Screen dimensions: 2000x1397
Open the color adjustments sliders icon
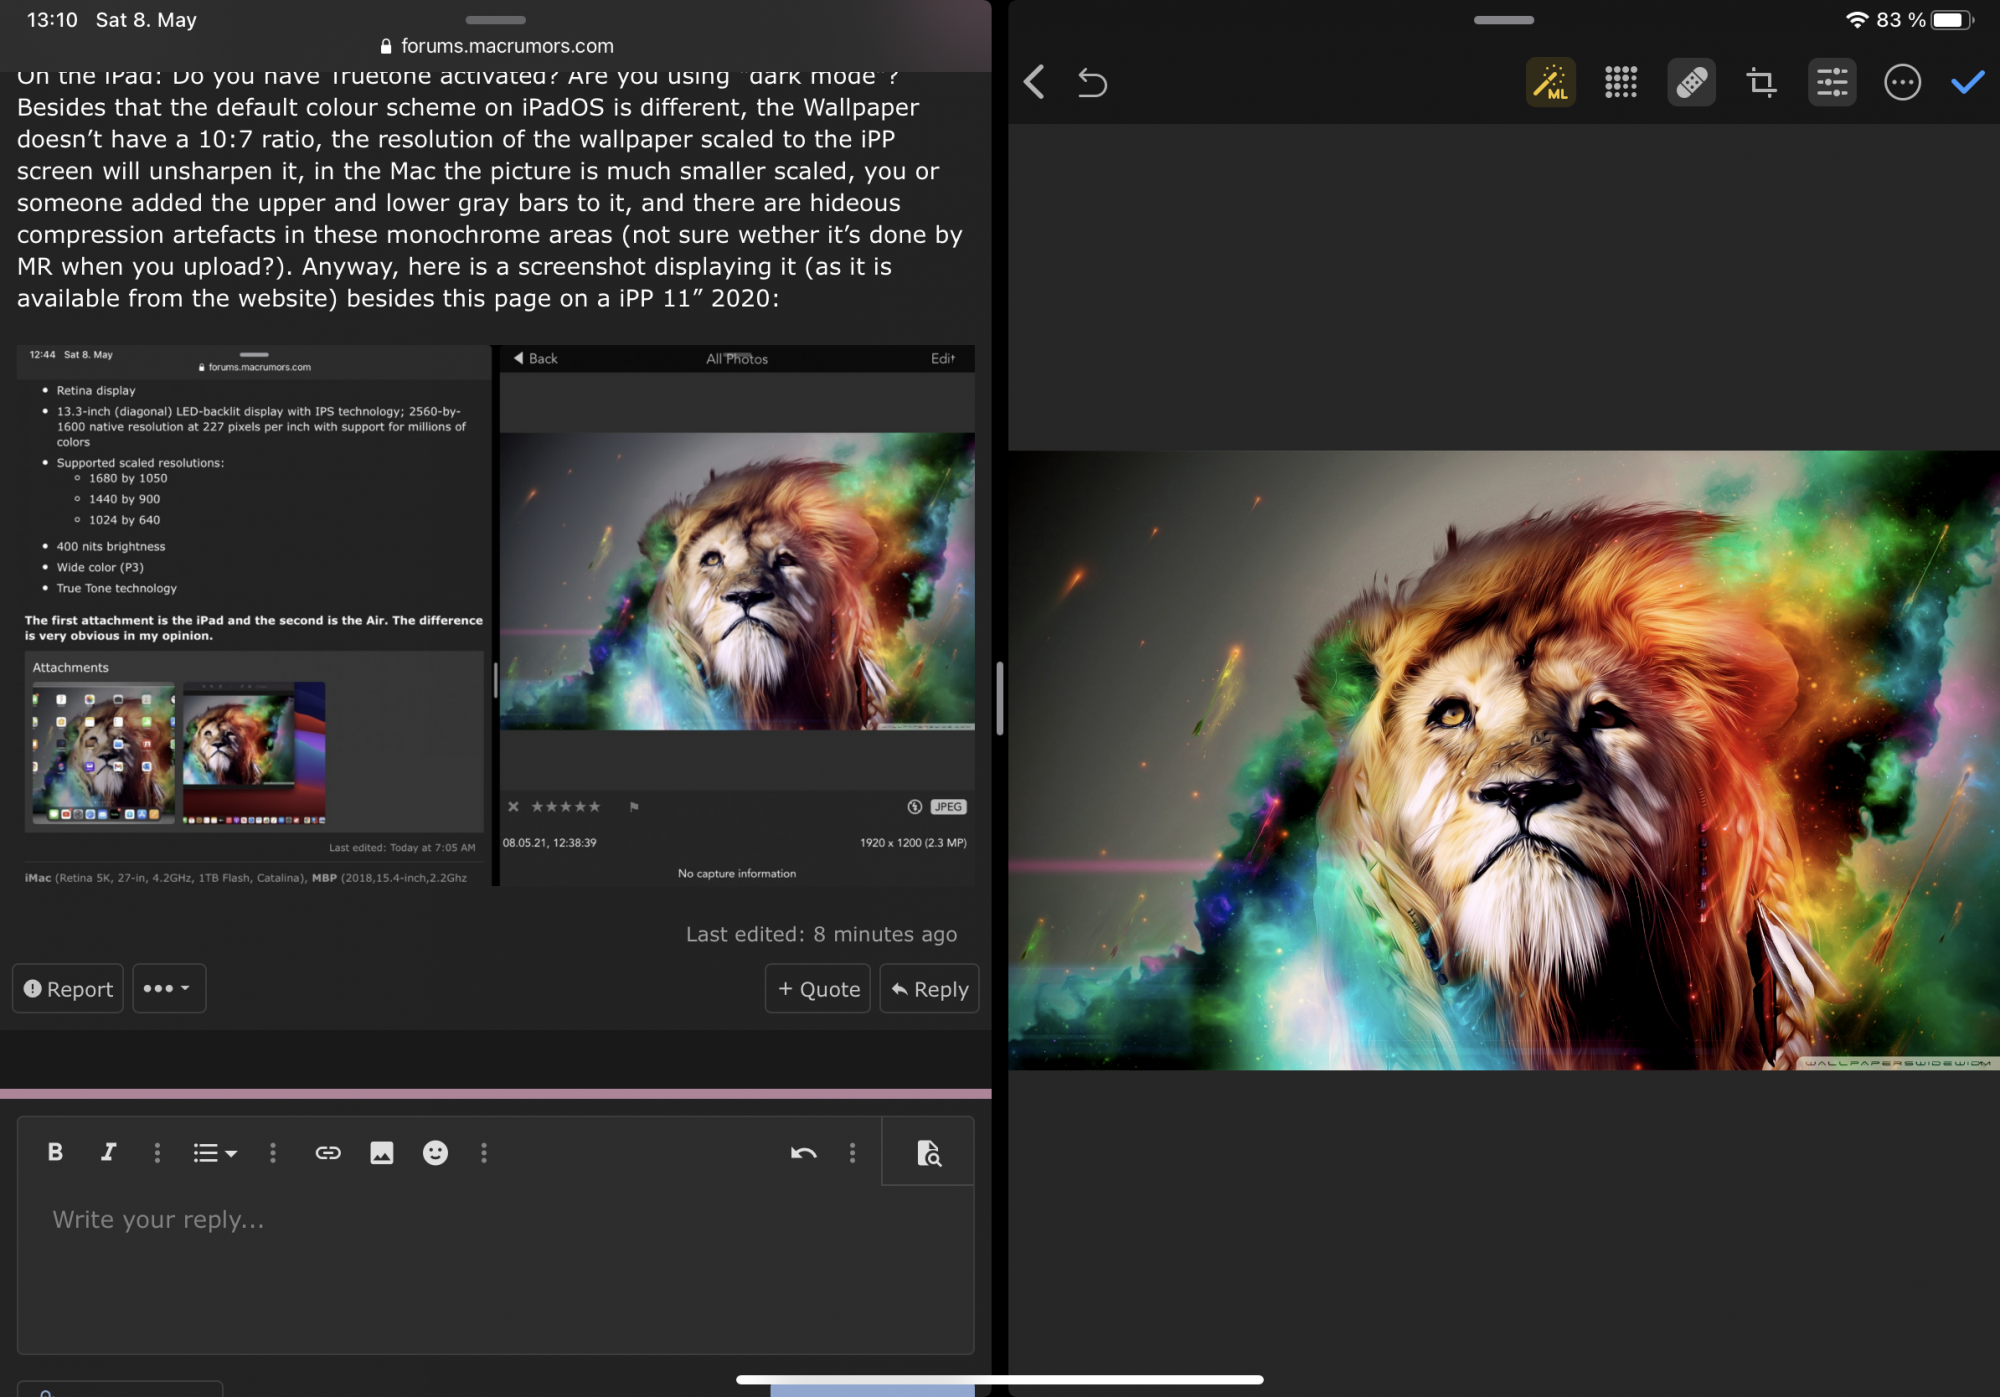coord(1831,82)
